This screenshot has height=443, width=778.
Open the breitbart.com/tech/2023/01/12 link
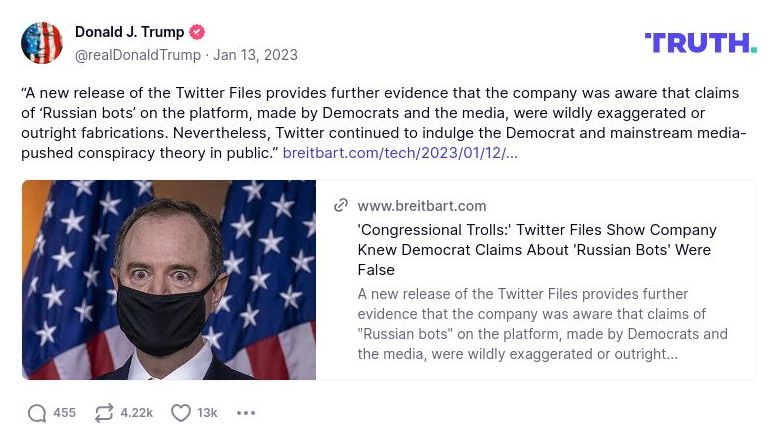pyautogui.click(x=400, y=153)
